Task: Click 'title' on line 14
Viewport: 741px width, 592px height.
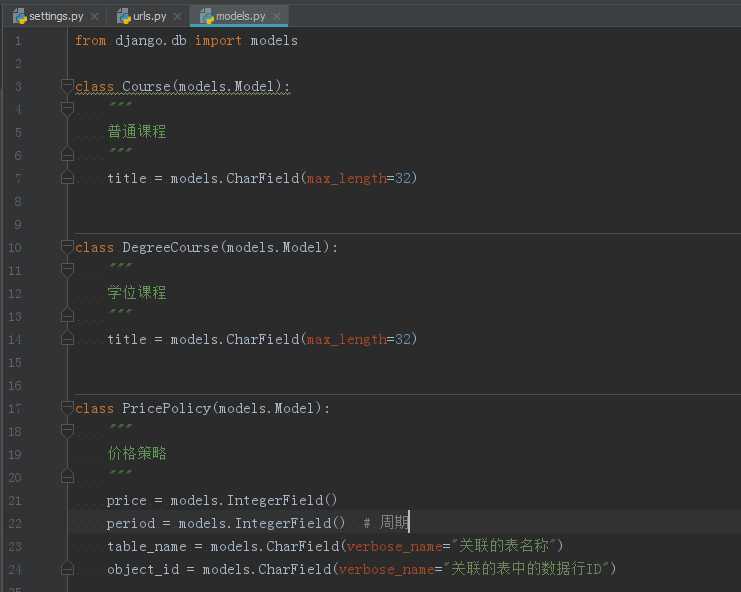Action: (x=127, y=339)
